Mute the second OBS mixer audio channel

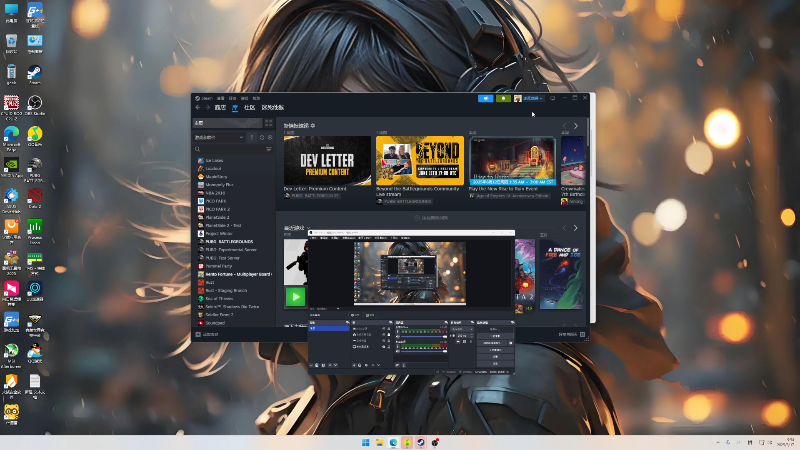398,351
